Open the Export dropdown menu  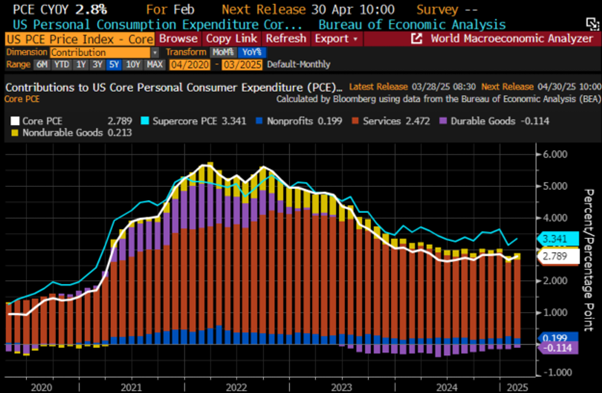click(337, 39)
